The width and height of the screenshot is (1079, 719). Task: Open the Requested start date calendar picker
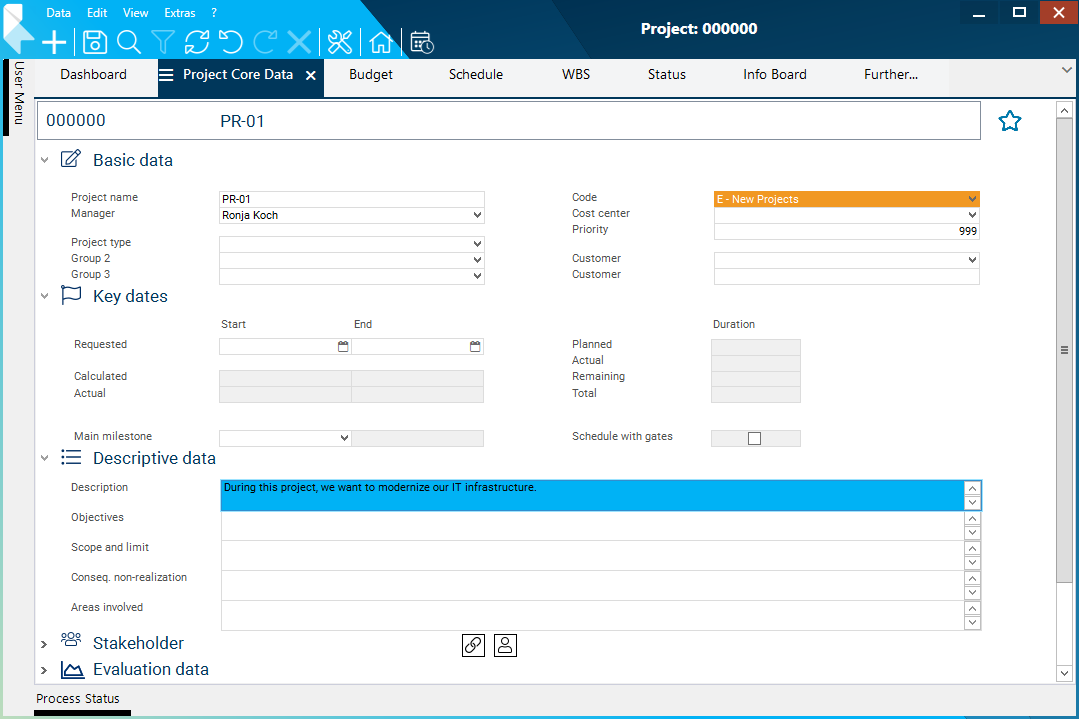(x=343, y=347)
